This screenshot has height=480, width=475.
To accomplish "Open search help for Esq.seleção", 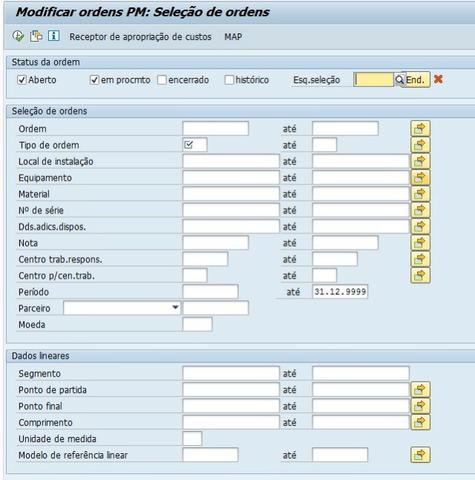I will [x=399, y=80].
